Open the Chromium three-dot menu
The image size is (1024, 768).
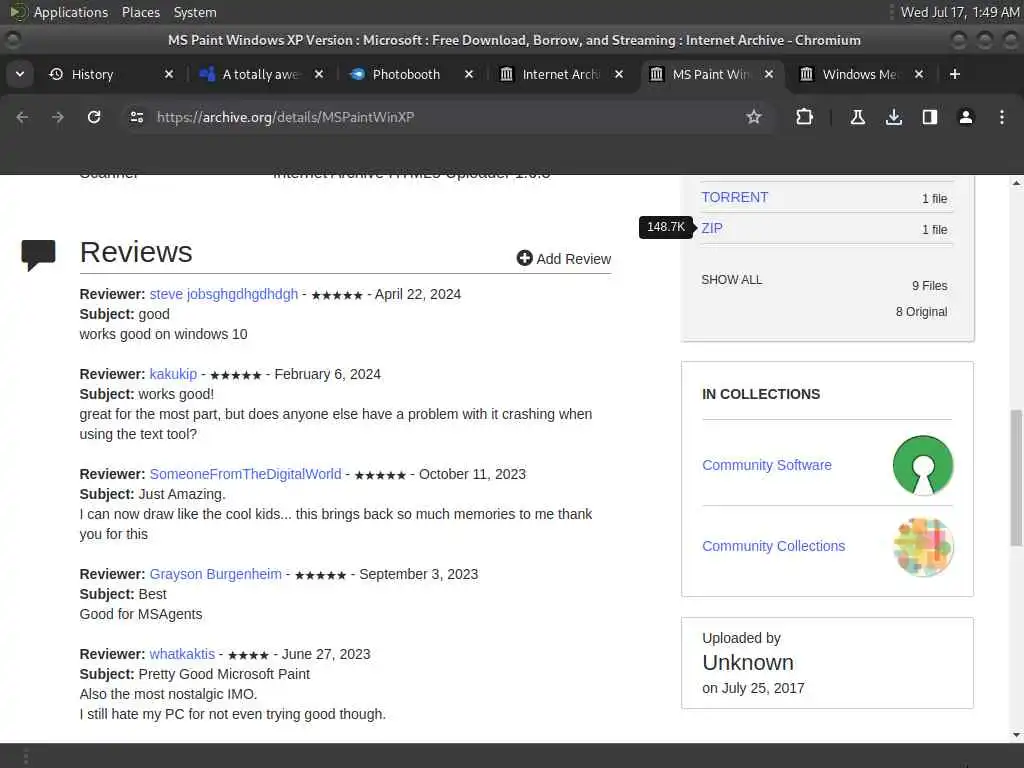click(1002, 117)
